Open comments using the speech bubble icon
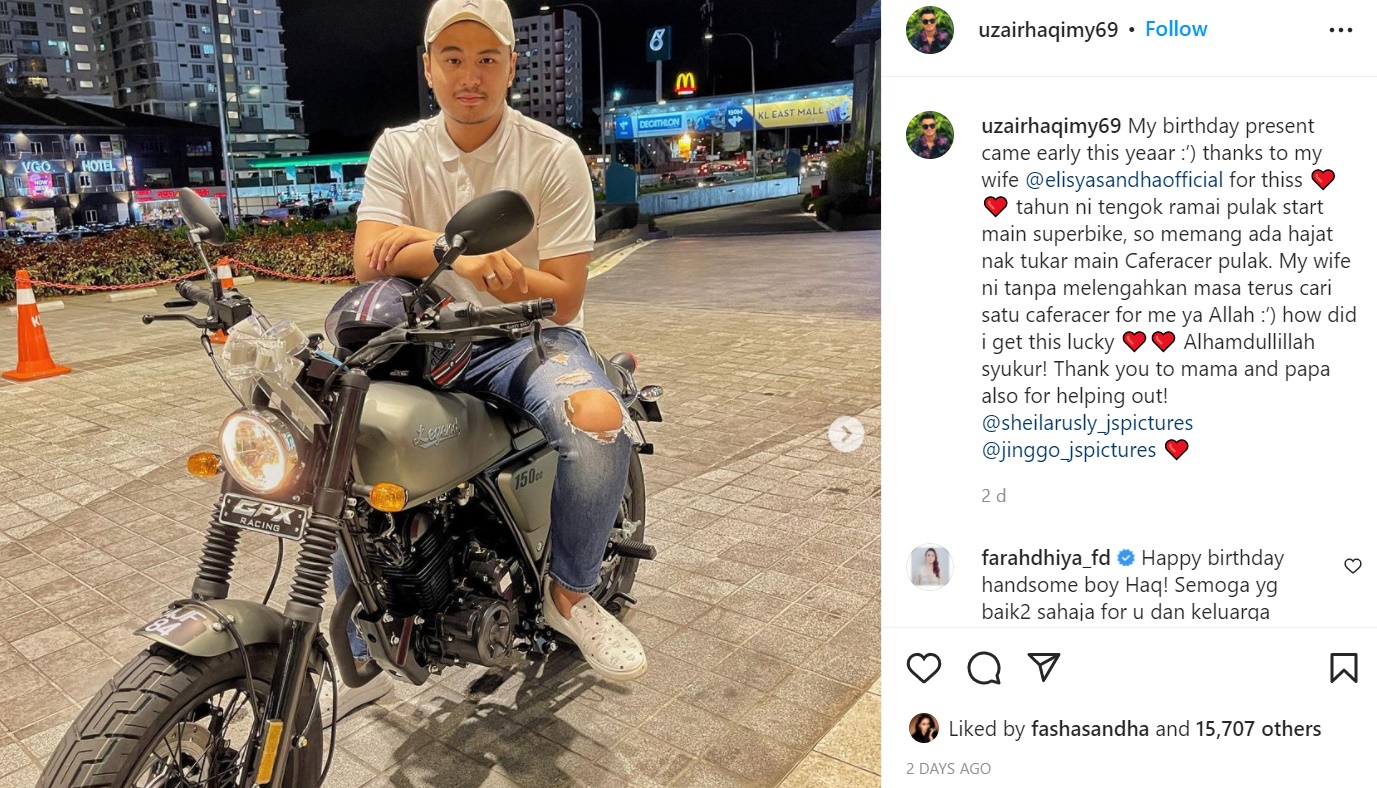 click(984, 667)
